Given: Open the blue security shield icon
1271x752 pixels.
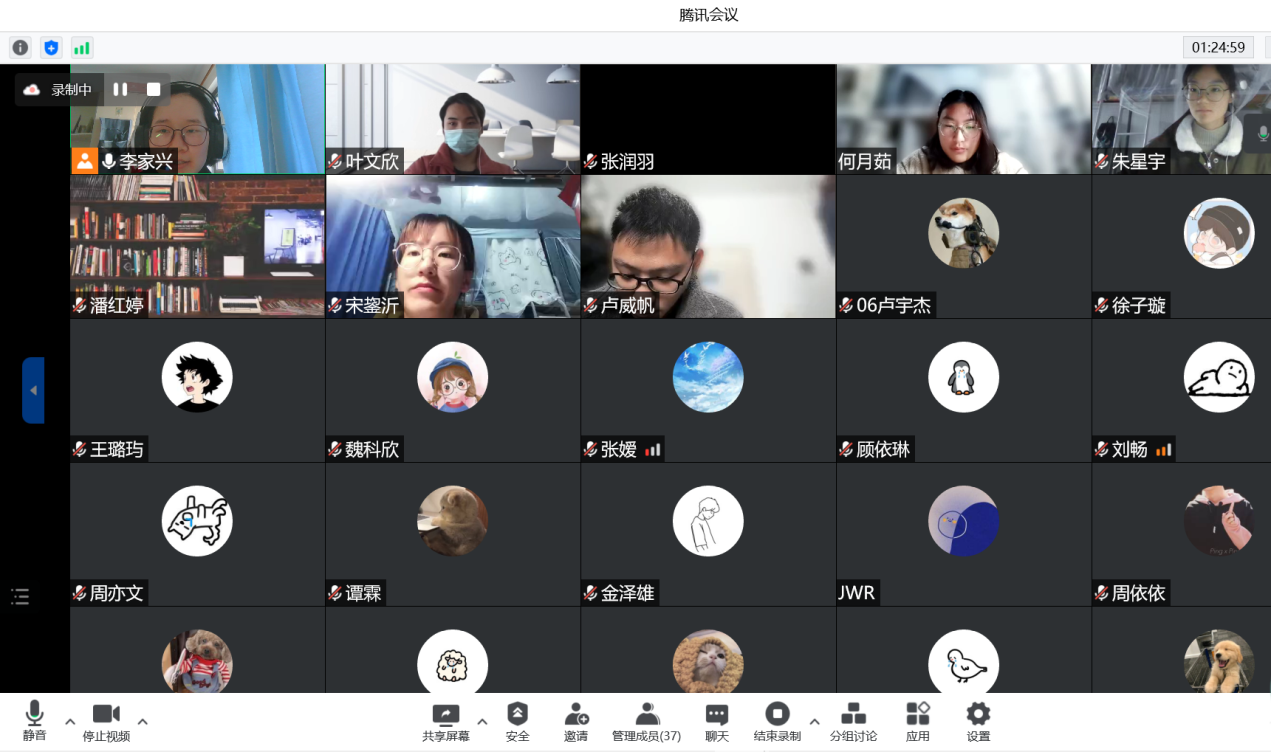Looking at the screenshot, I should point(51,48).
